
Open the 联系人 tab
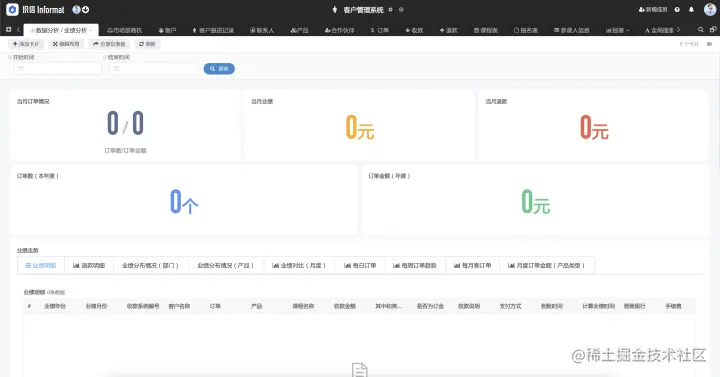click(262, 30)
